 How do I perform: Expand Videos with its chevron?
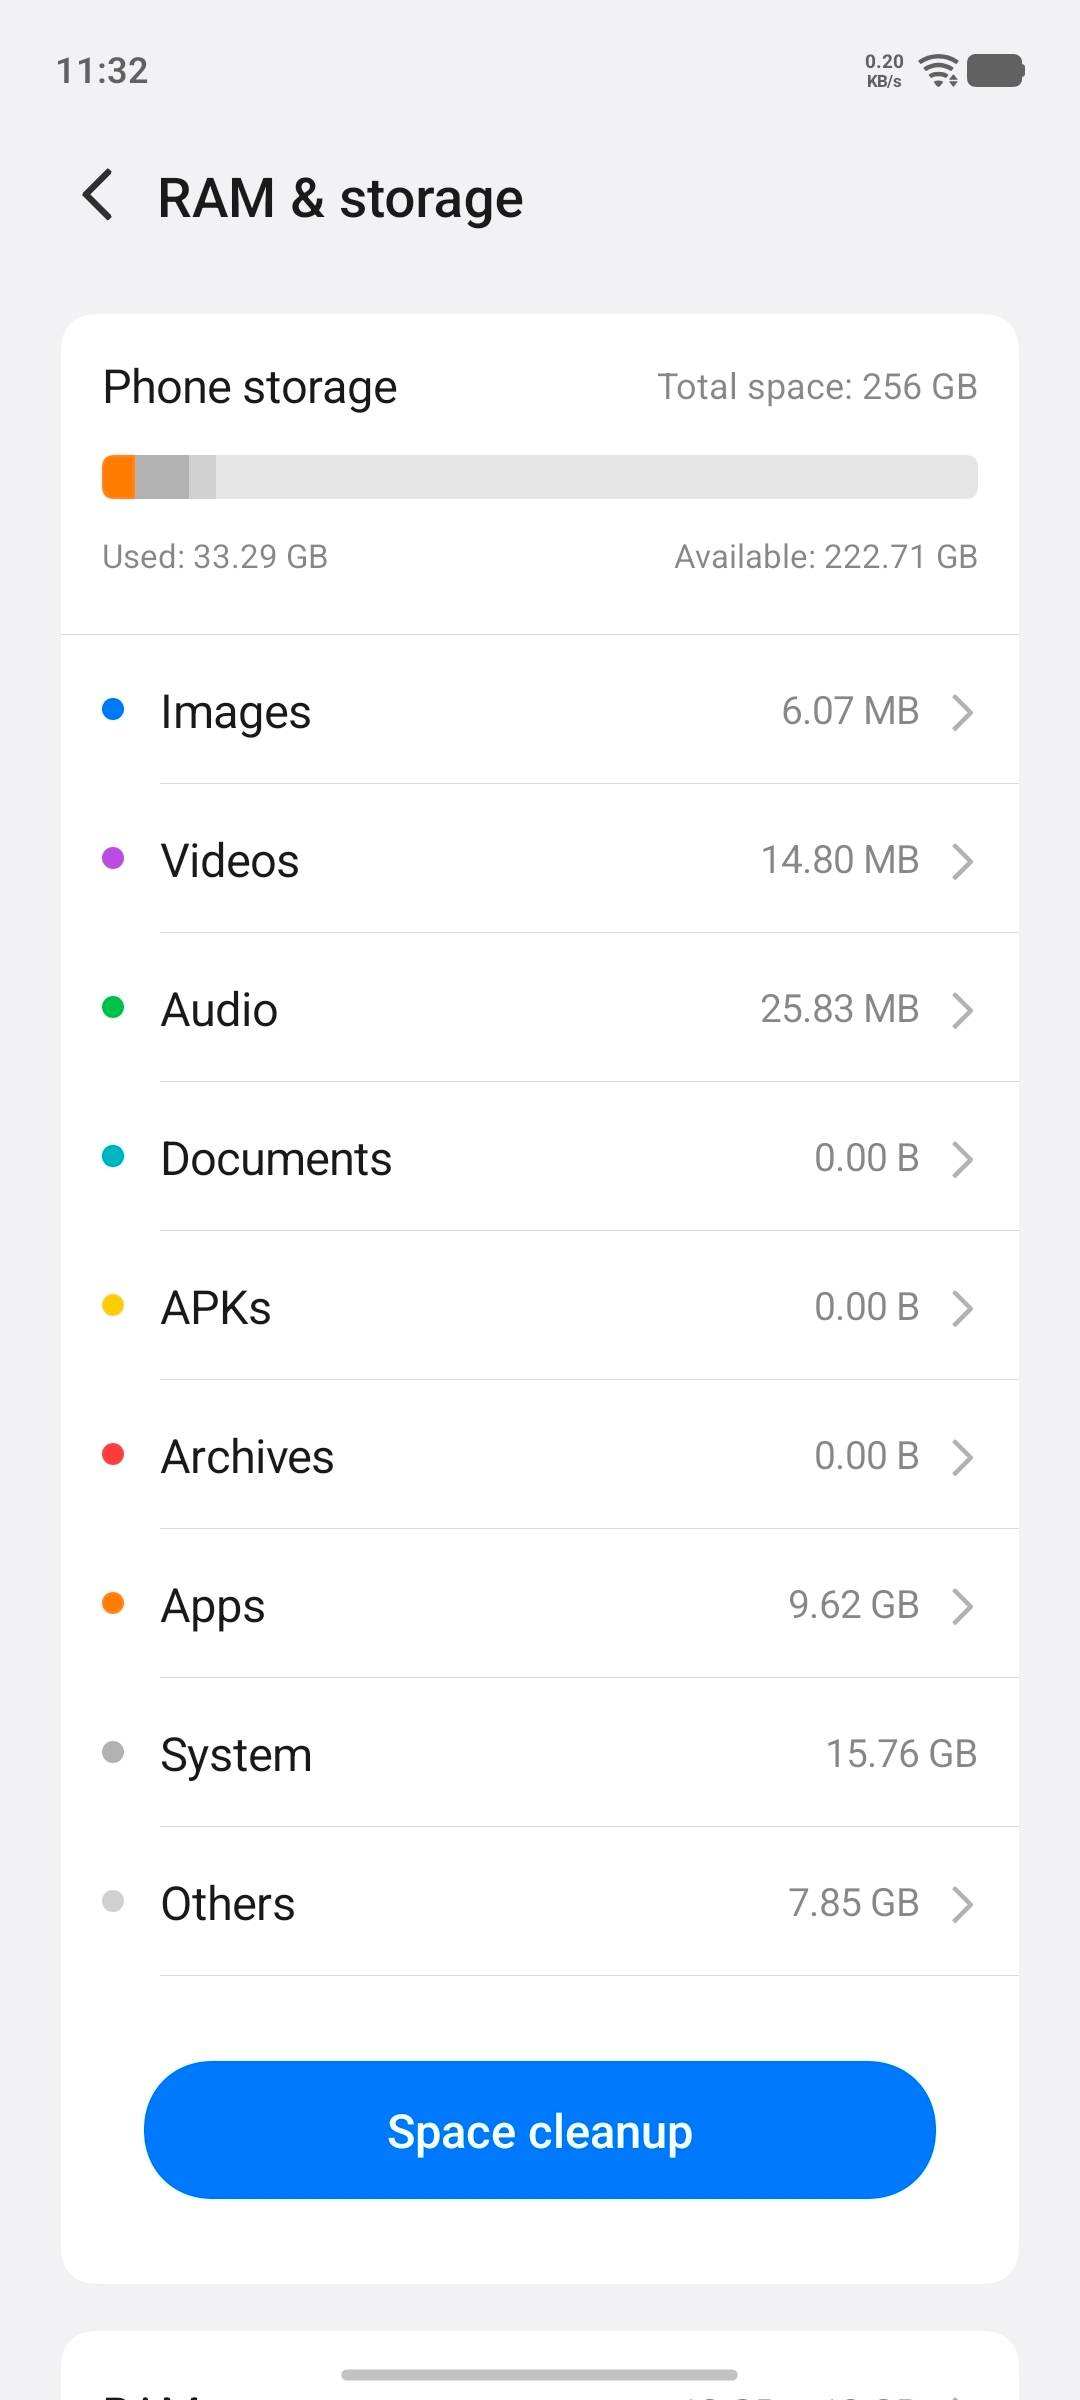[x=962, y=861]
